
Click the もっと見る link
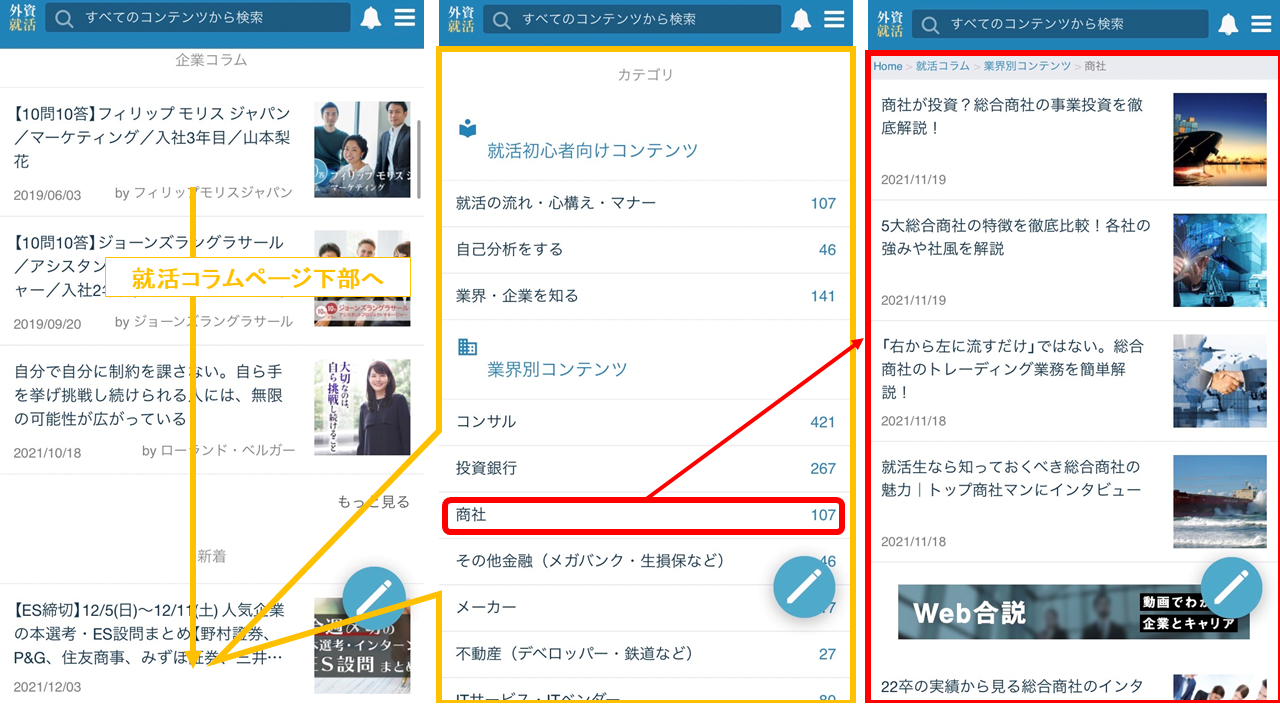[373, 502]
